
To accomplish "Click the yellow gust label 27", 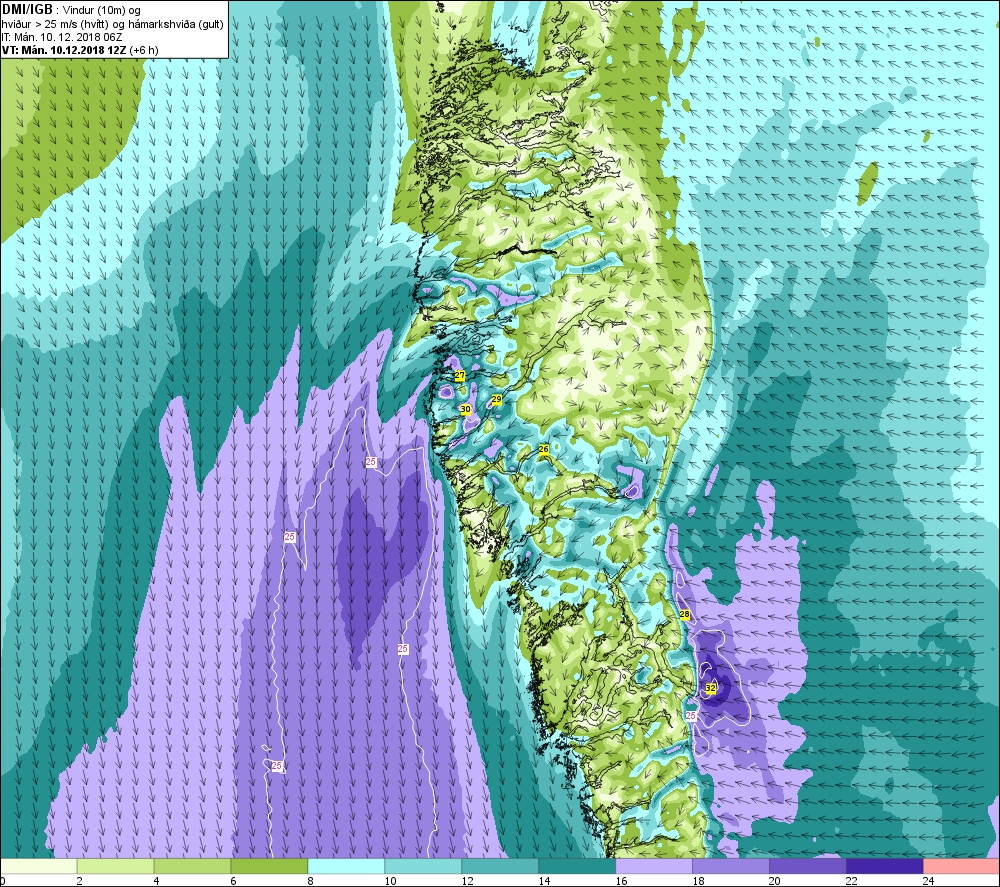I will [460, 376].
